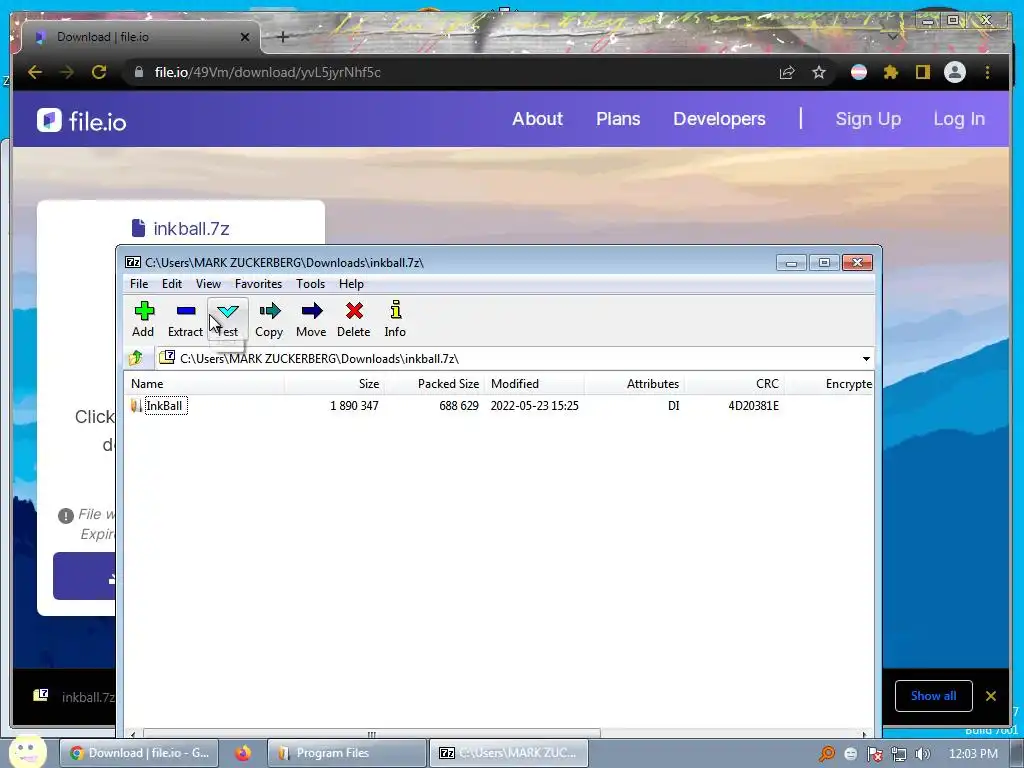Go up one folder level in 7-Zip

pos(136,358)
